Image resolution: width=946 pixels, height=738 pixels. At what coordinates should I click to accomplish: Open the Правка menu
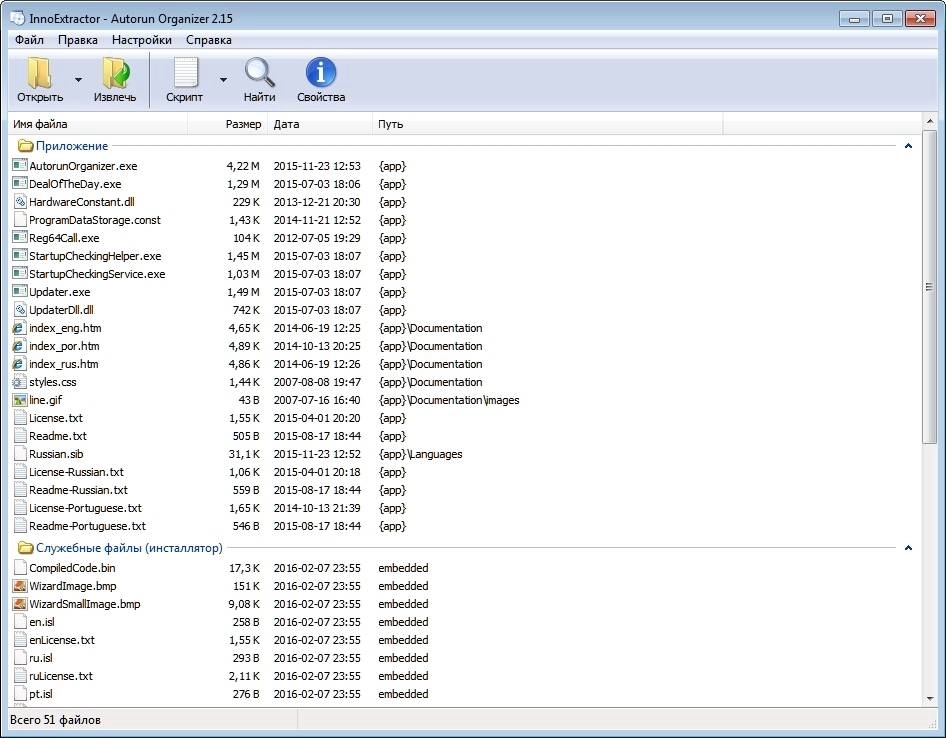pos(77,40)
